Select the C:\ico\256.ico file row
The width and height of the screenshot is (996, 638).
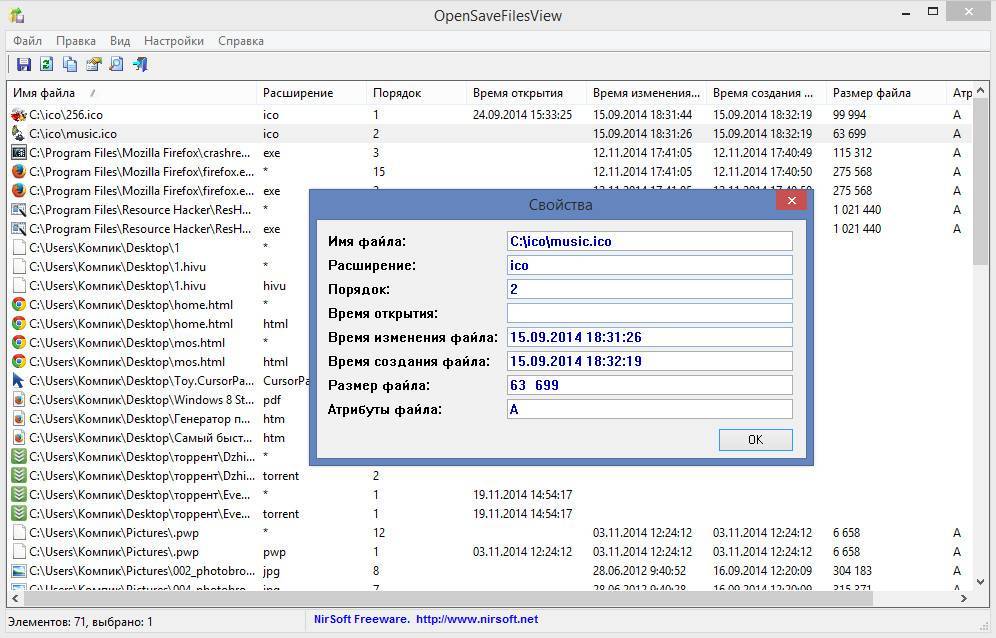point(66,115)
